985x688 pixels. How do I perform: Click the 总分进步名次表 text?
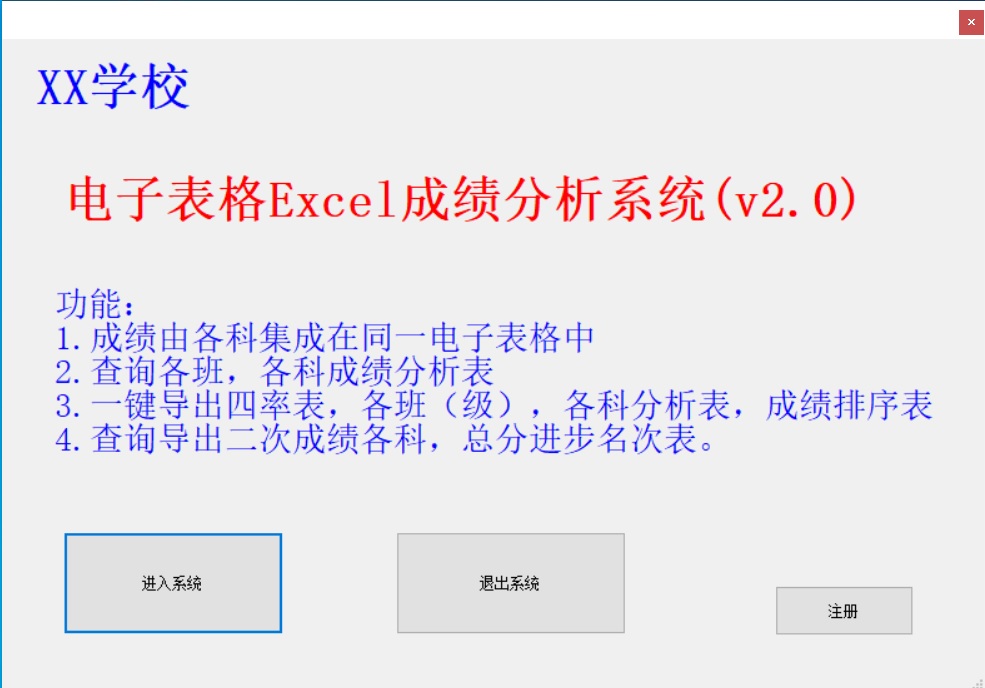[x=579, y=439]
